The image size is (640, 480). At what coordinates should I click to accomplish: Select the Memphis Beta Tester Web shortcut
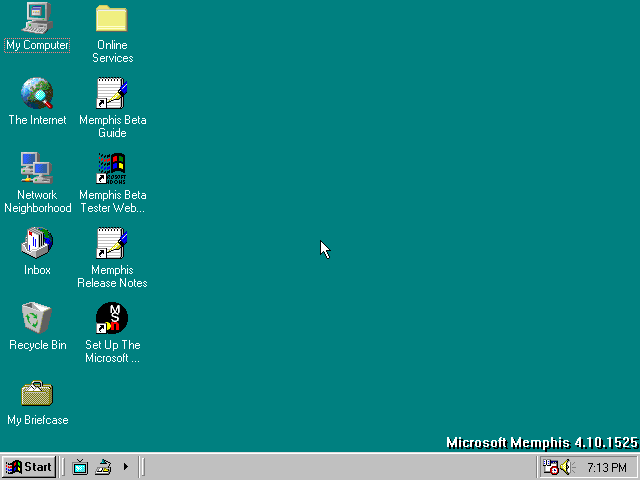pos(112,168)
